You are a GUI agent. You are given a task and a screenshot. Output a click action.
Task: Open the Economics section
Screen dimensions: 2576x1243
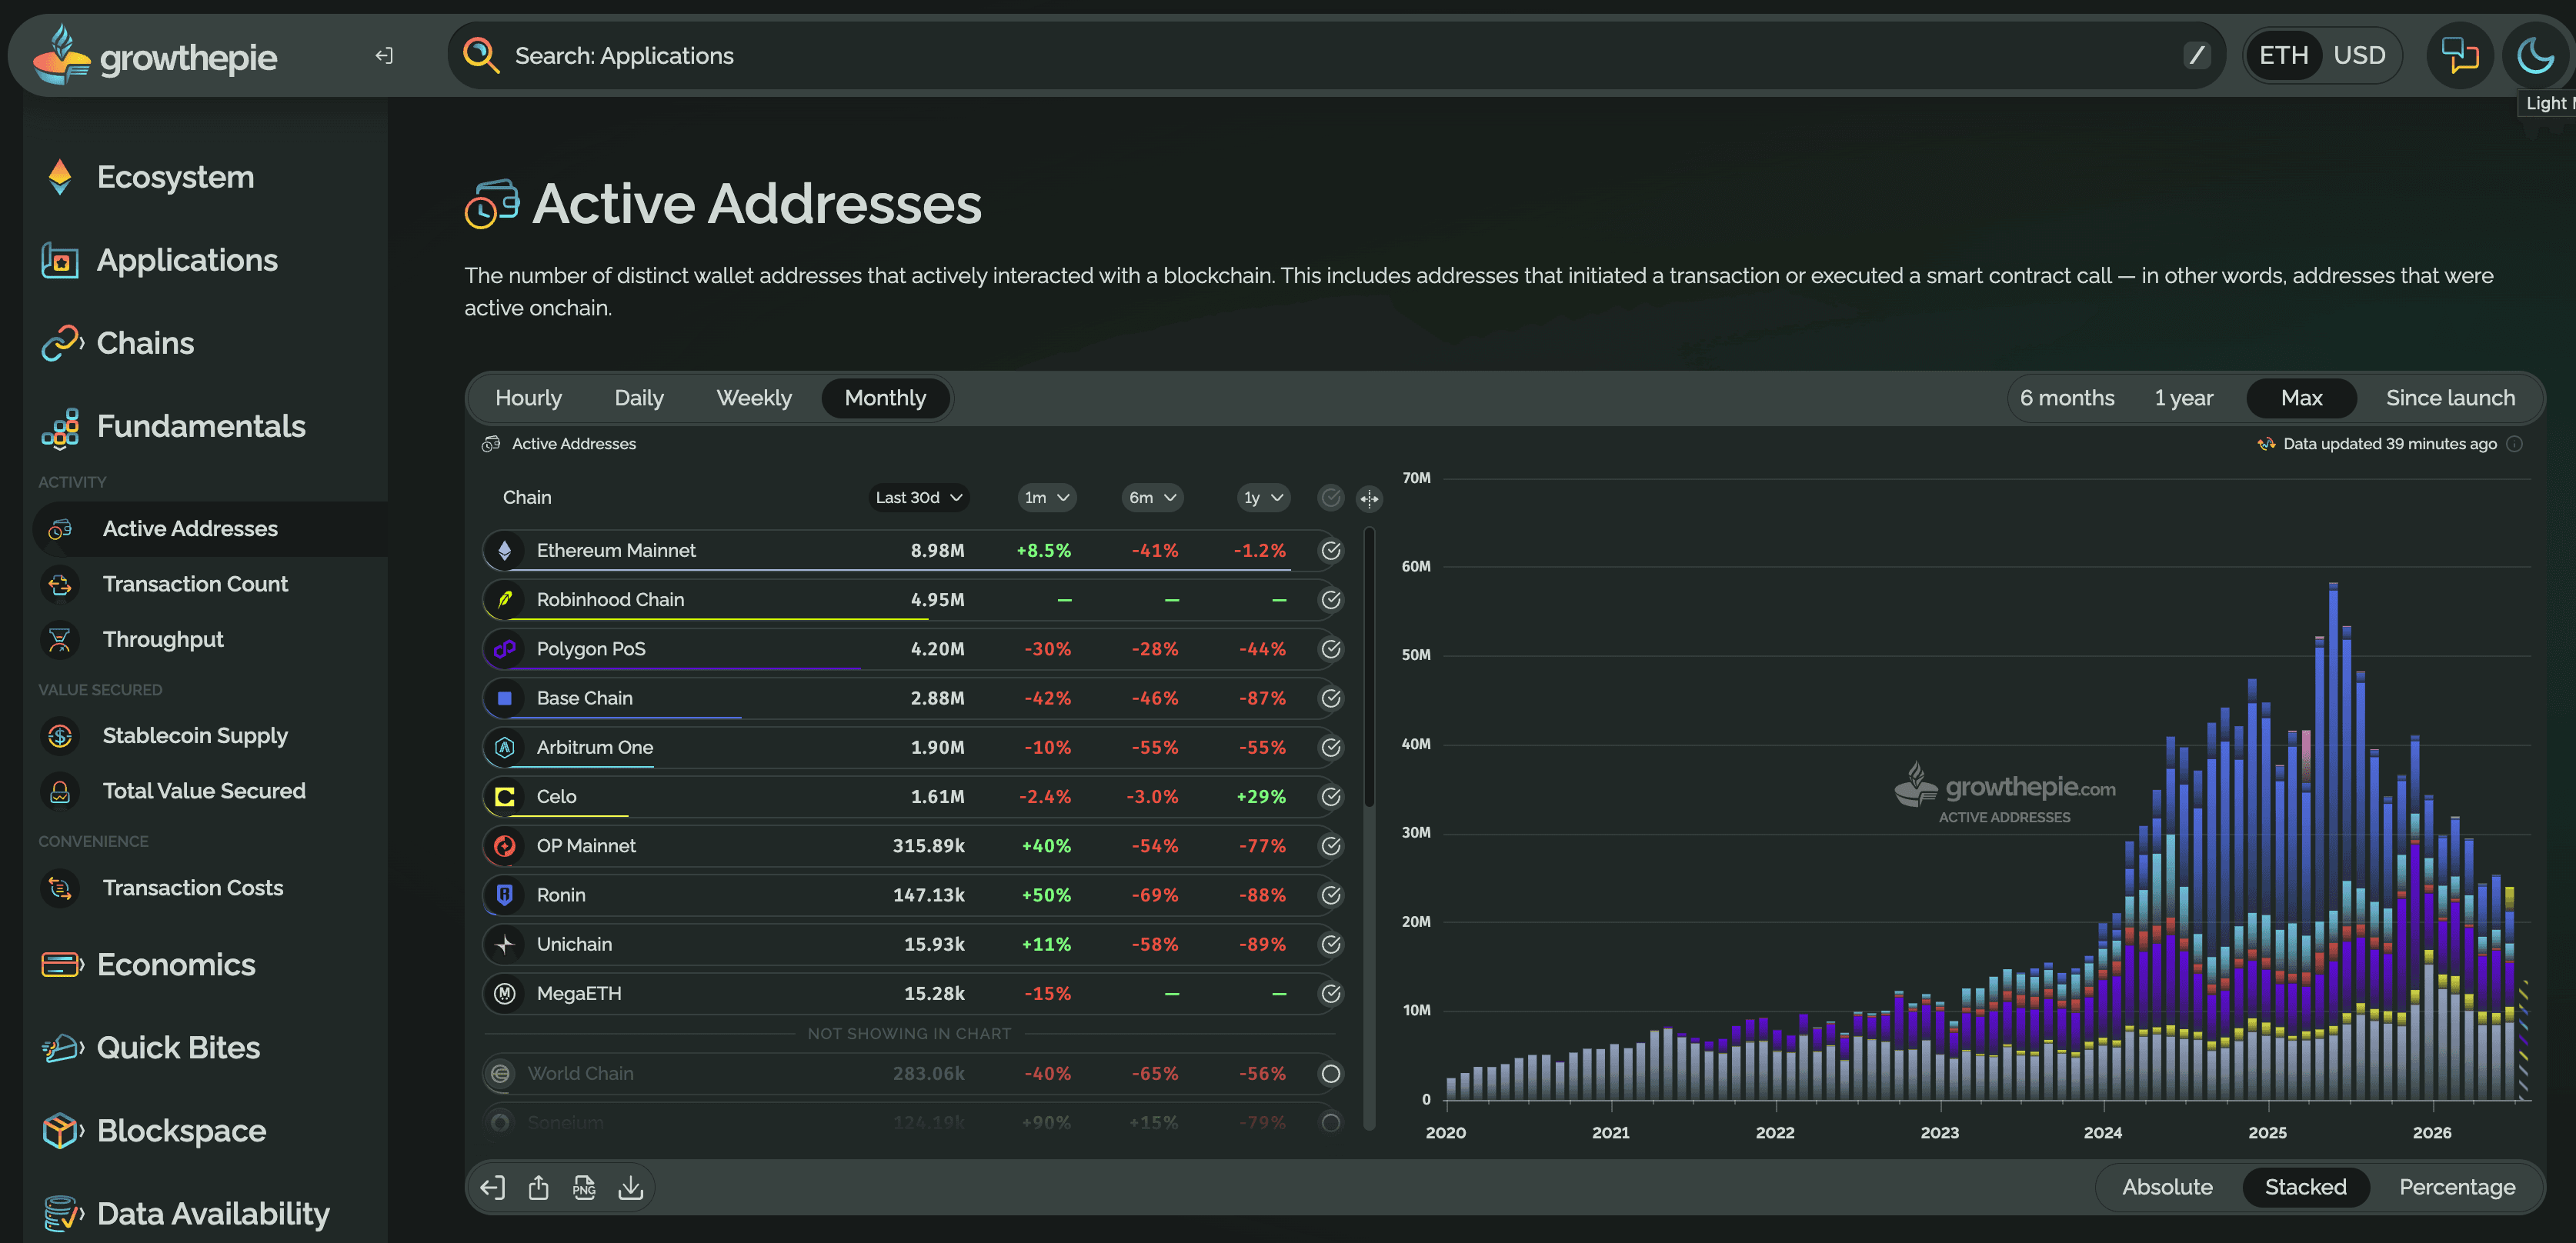coord(176,964)
